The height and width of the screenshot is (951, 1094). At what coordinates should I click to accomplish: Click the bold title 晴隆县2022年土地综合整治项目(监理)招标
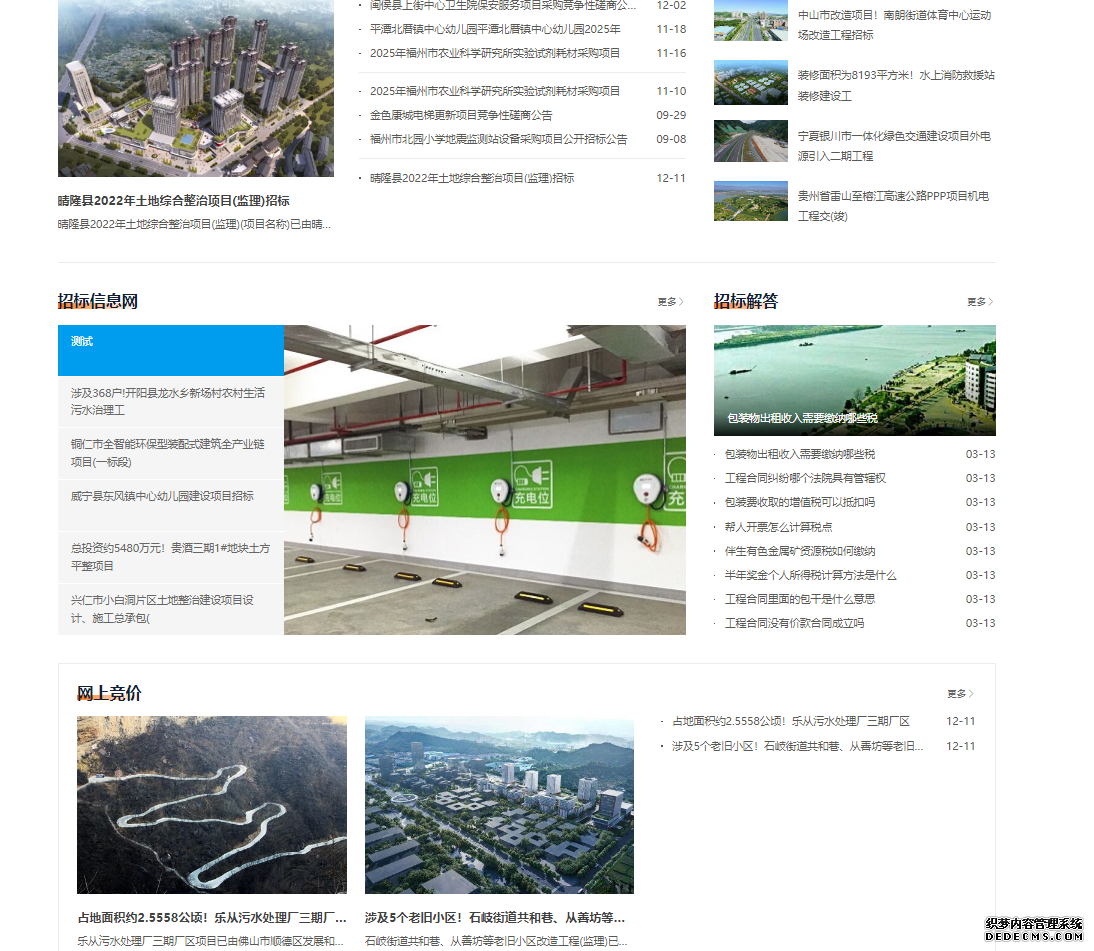click(x=174, y=201)
